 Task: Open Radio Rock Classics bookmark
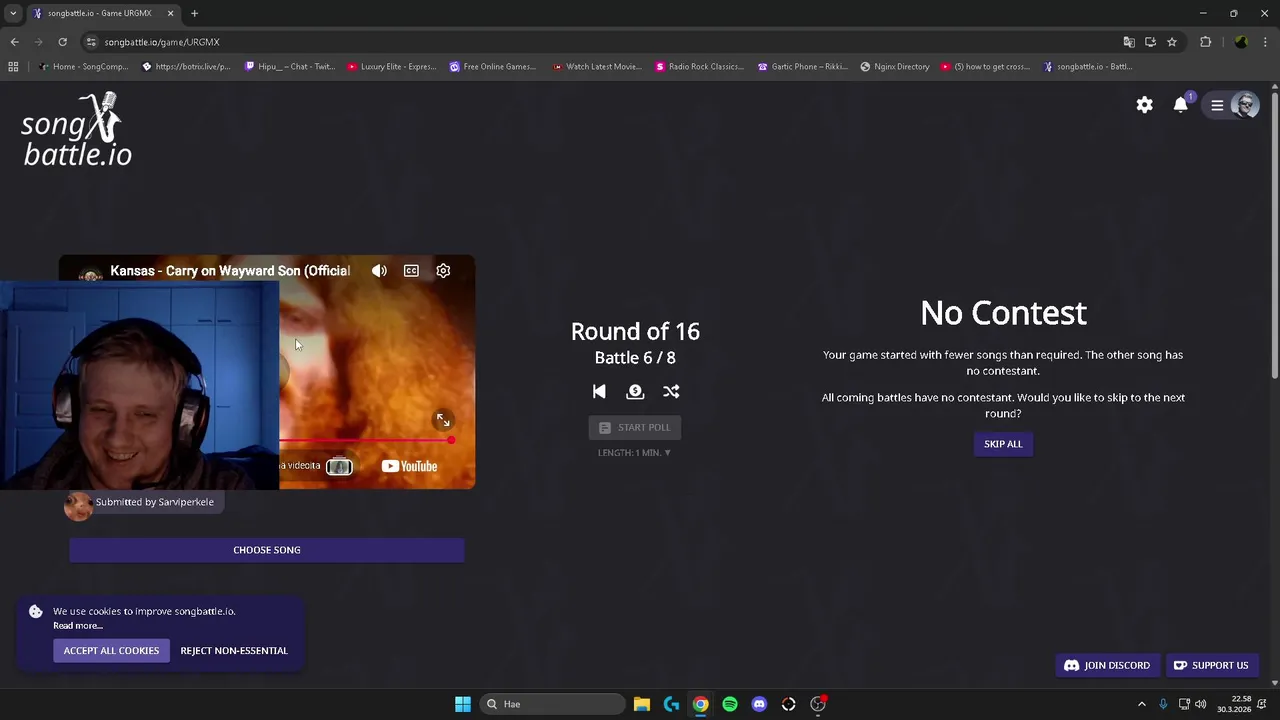pyautogui.click(x=699, y=67)
